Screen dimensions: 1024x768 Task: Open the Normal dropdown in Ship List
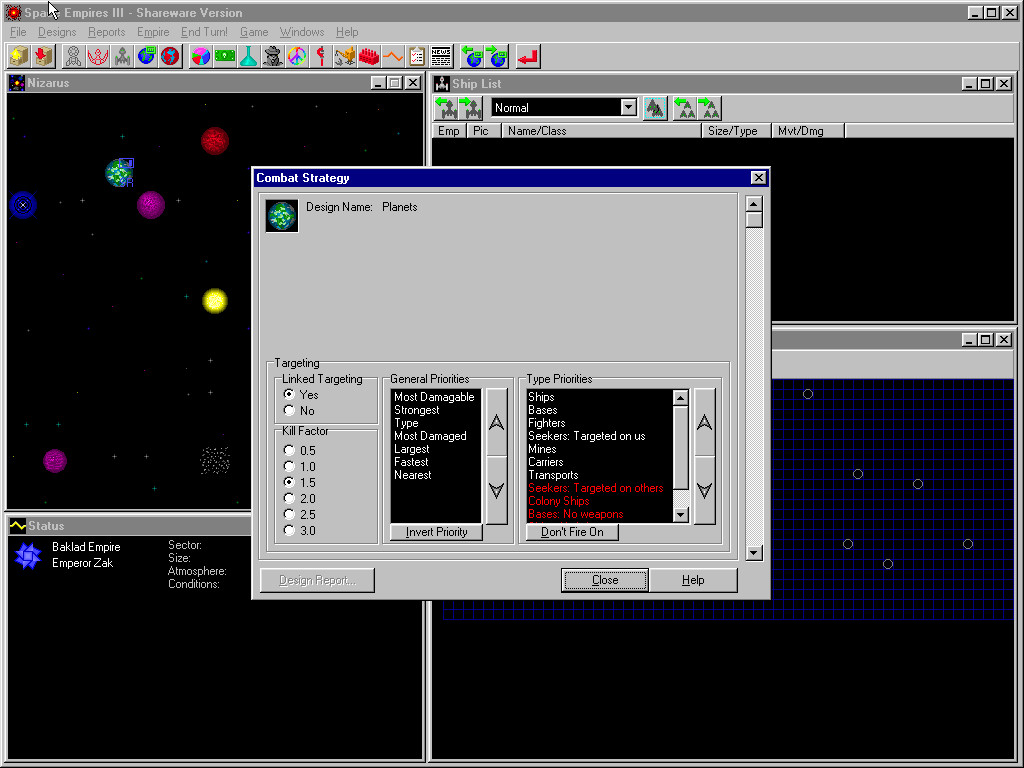tap(628, 108)
